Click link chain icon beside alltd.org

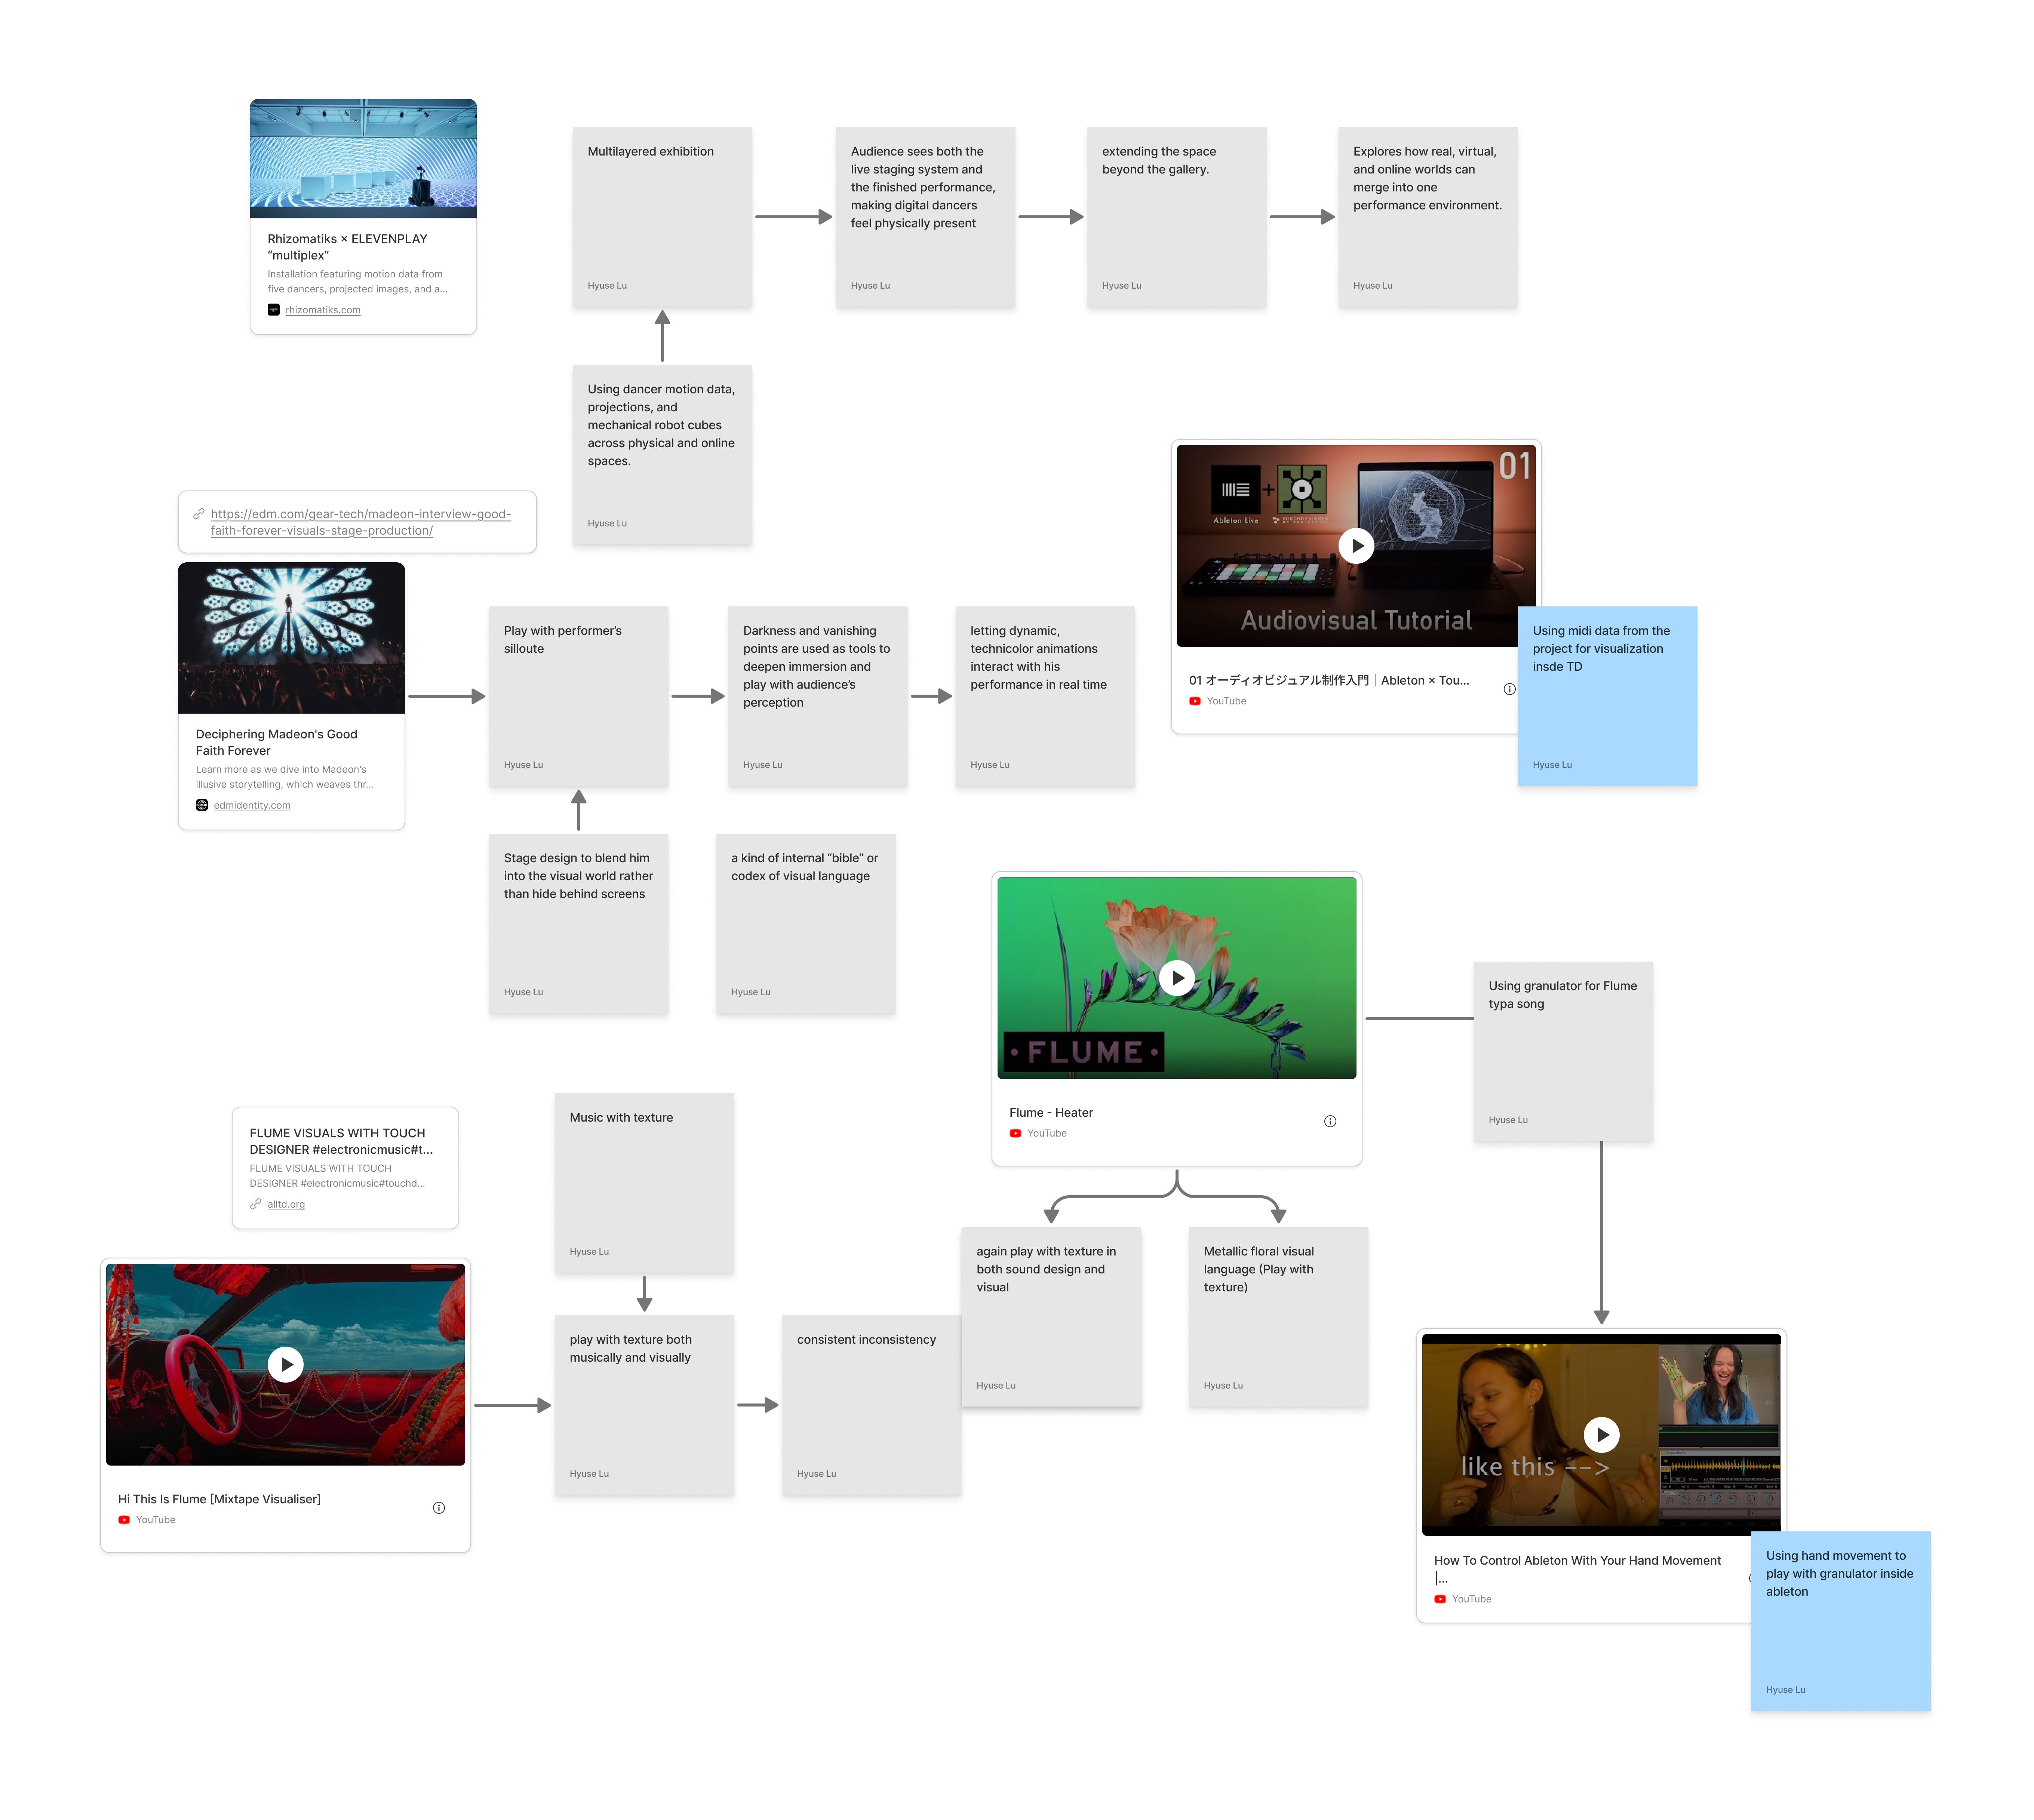click(256, 1204)
